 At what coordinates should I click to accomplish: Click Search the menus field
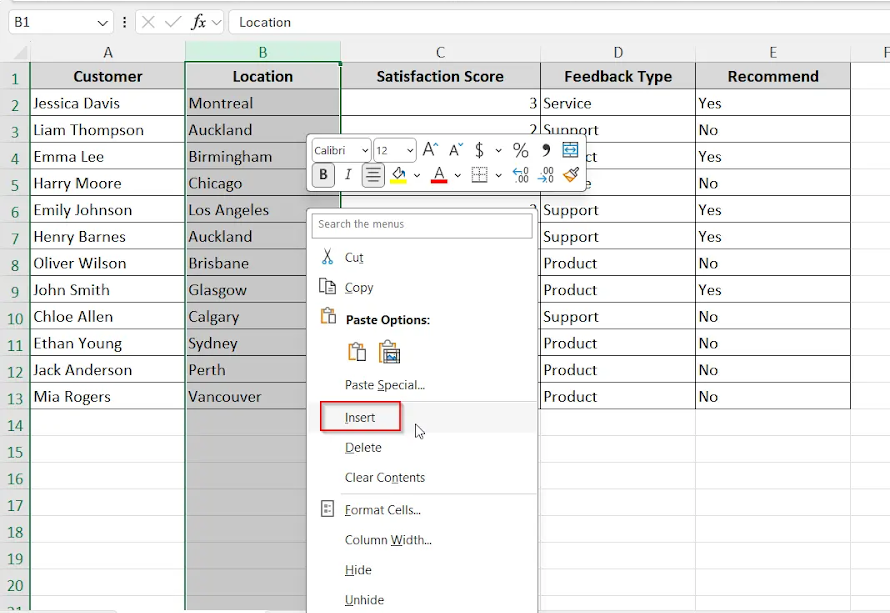pos(422,225)
